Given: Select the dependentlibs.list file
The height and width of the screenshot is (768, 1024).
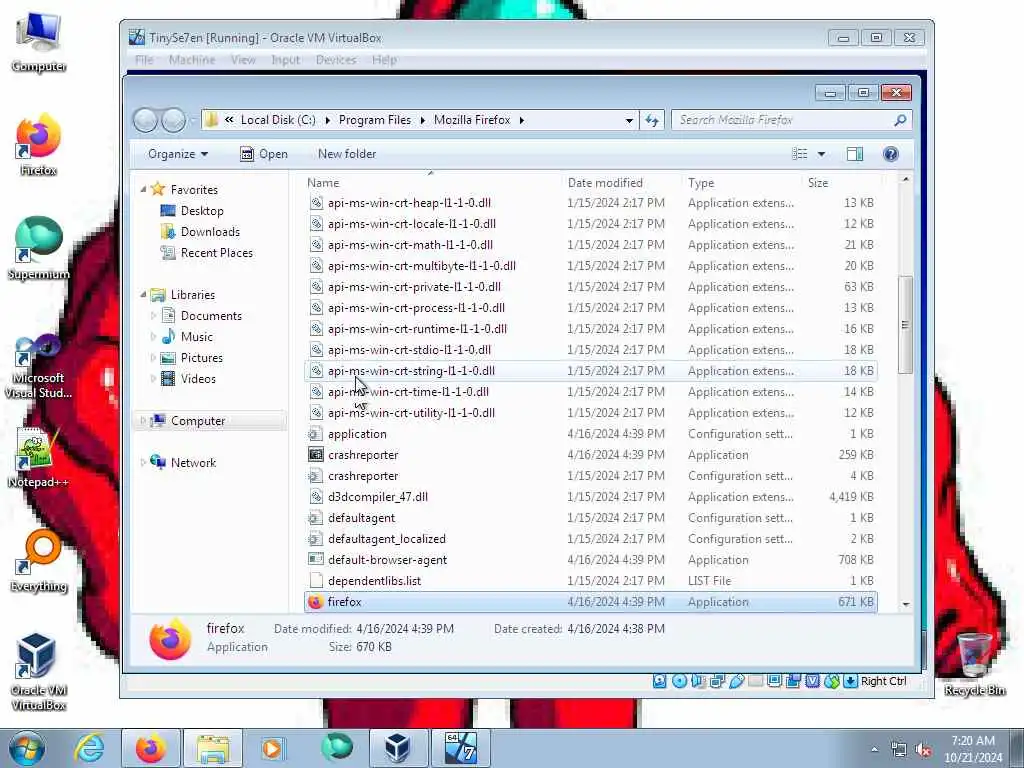Looking at the screenshot, I should [x=590, y=581].
